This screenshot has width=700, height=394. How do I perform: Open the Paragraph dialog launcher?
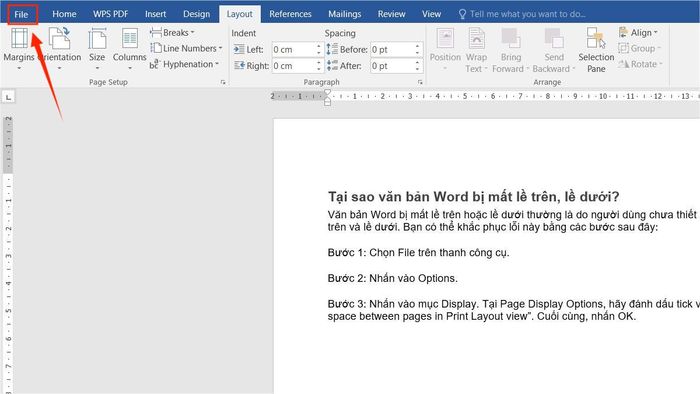pos(420,82)
